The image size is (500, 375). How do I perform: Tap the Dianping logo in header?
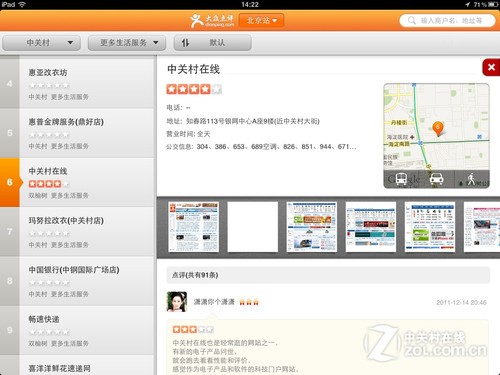tap(212, 20)
